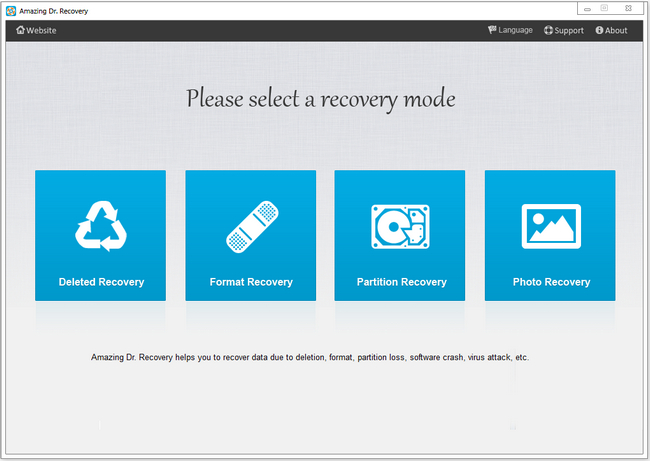Open the About menu text

point(616,30)
